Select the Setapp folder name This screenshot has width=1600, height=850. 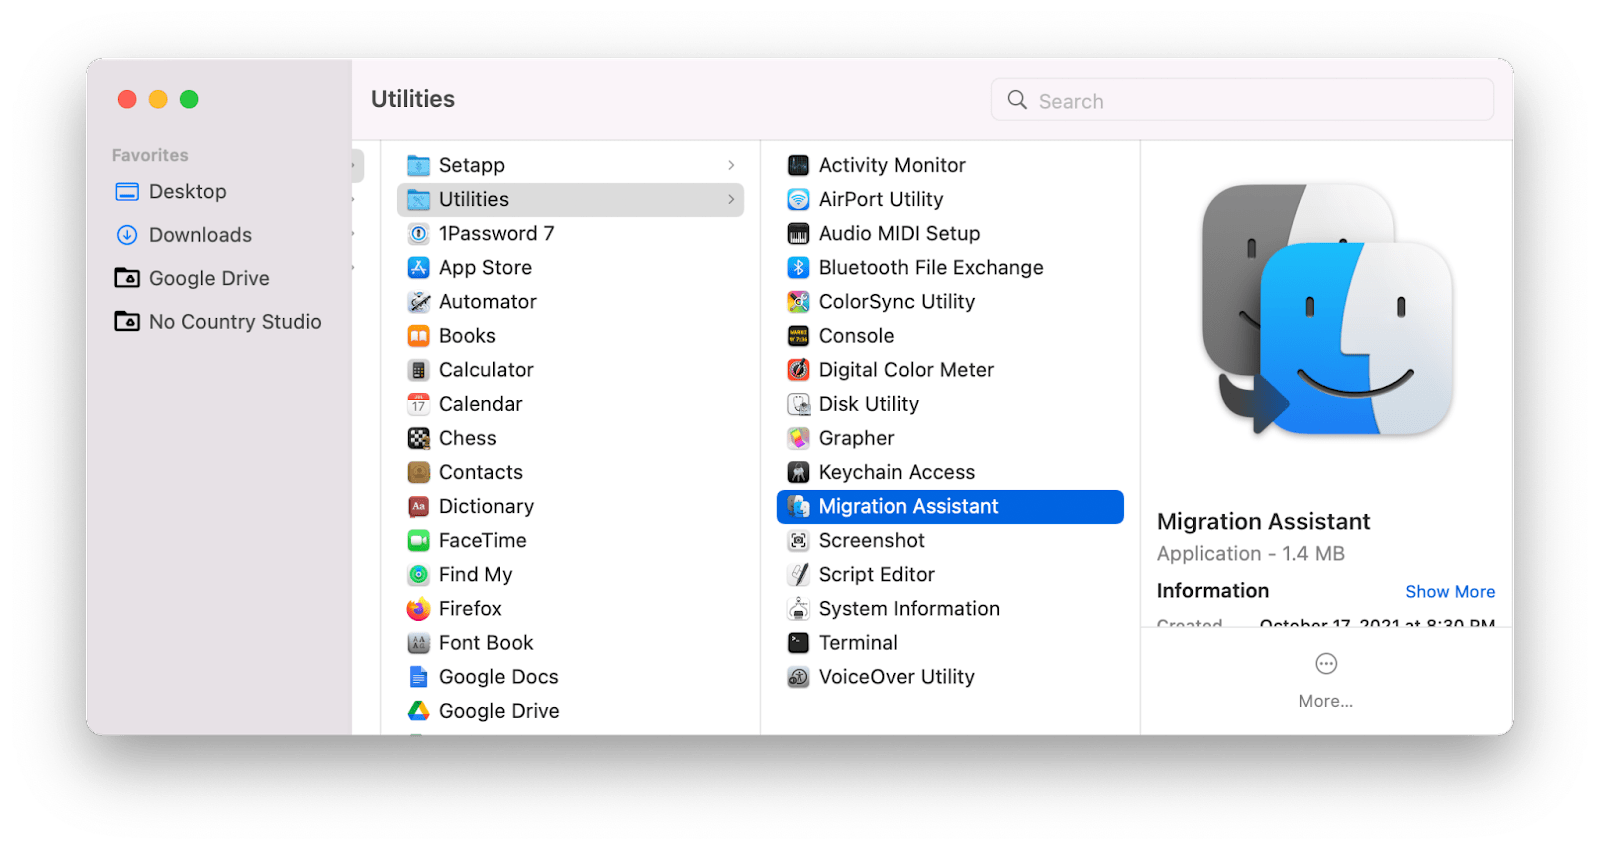click(472, 165)
